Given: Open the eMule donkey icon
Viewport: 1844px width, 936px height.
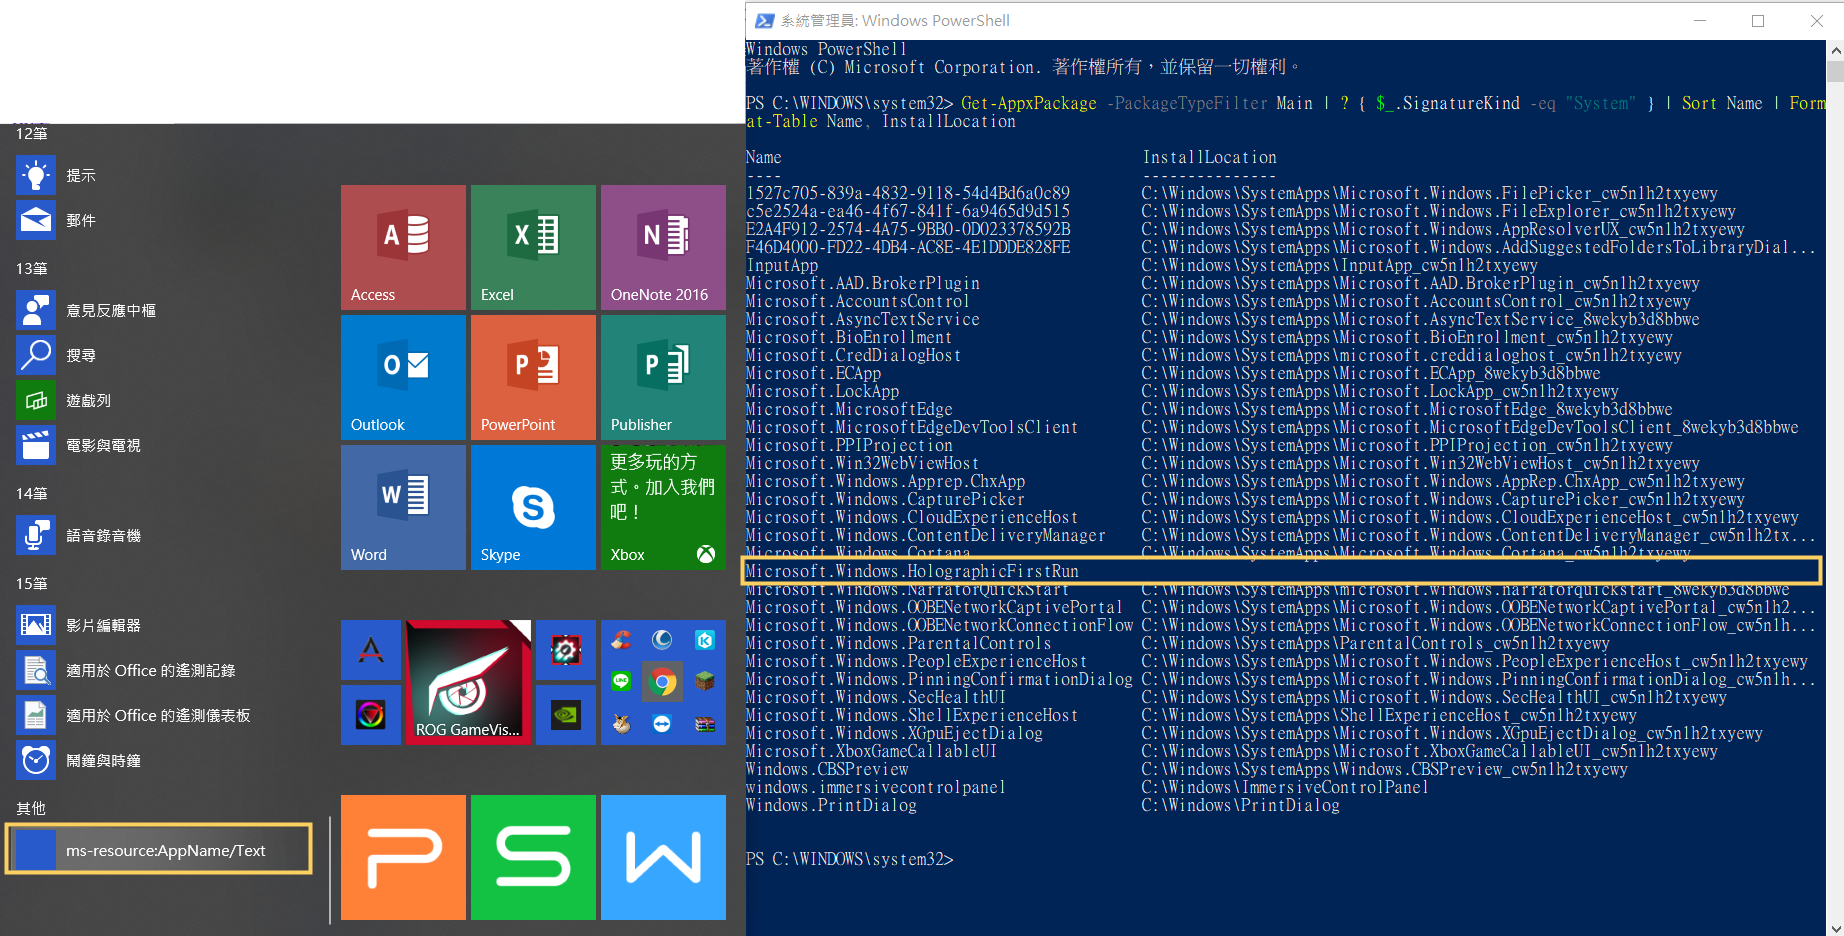Looking at the screenshot, I should pyautogui.click(x=622, y=724).
